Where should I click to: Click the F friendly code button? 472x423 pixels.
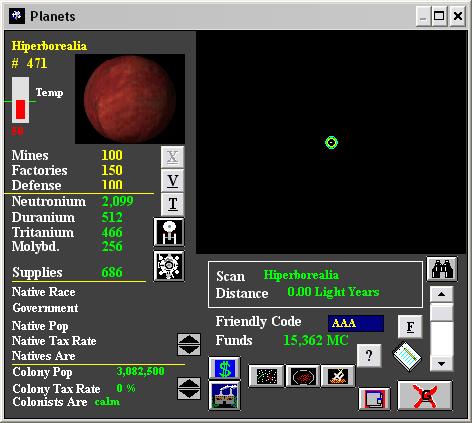point(410,327)
